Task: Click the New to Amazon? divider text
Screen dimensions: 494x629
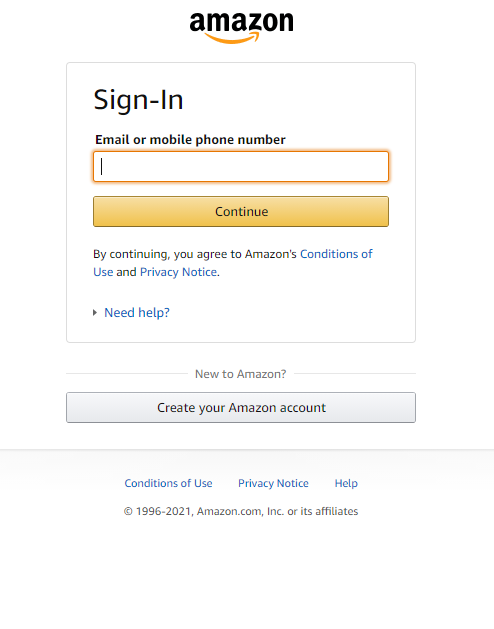Action: pyautogui.click(x=240, y=374)
